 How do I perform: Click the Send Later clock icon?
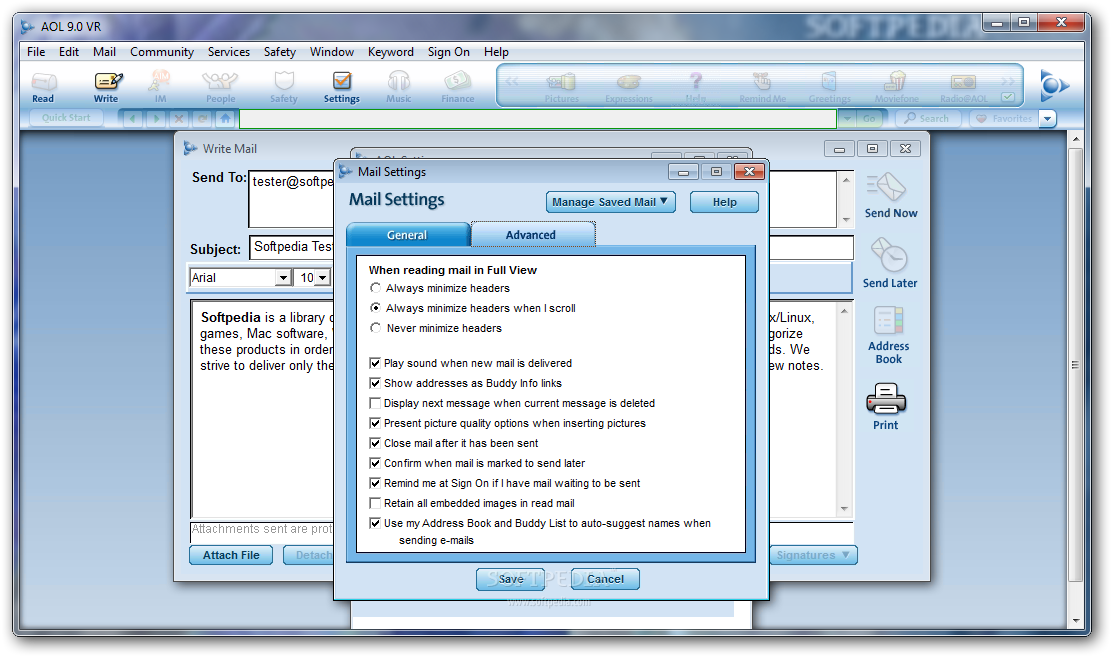coord(889,263)
